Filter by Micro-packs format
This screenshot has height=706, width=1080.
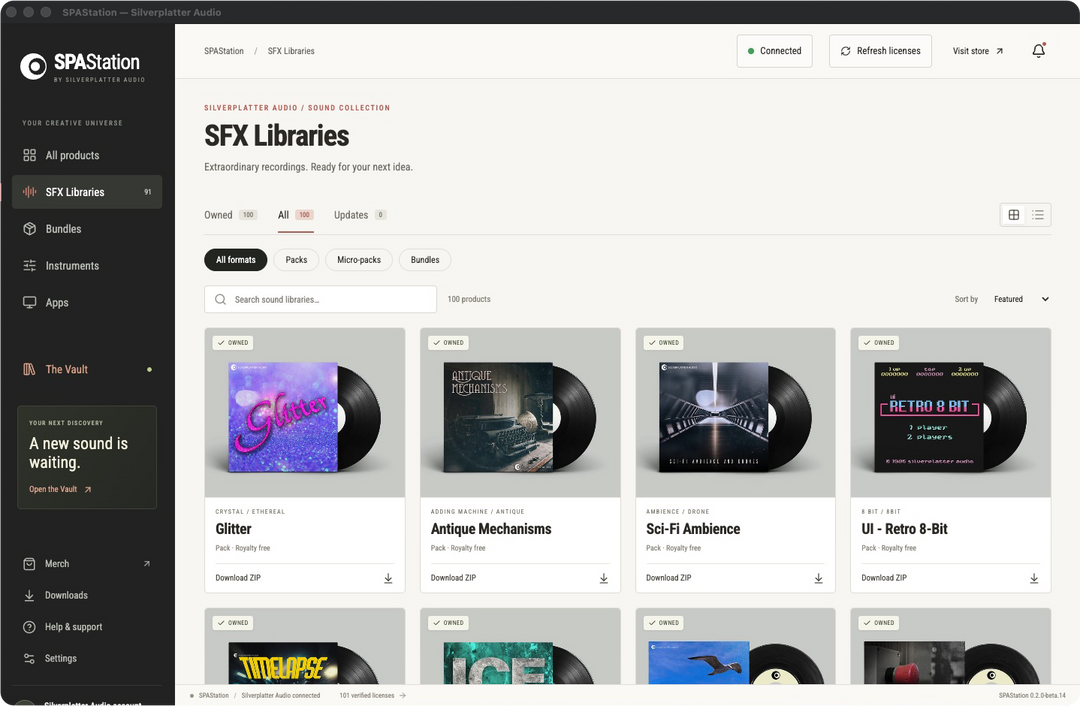coord(359,260)
